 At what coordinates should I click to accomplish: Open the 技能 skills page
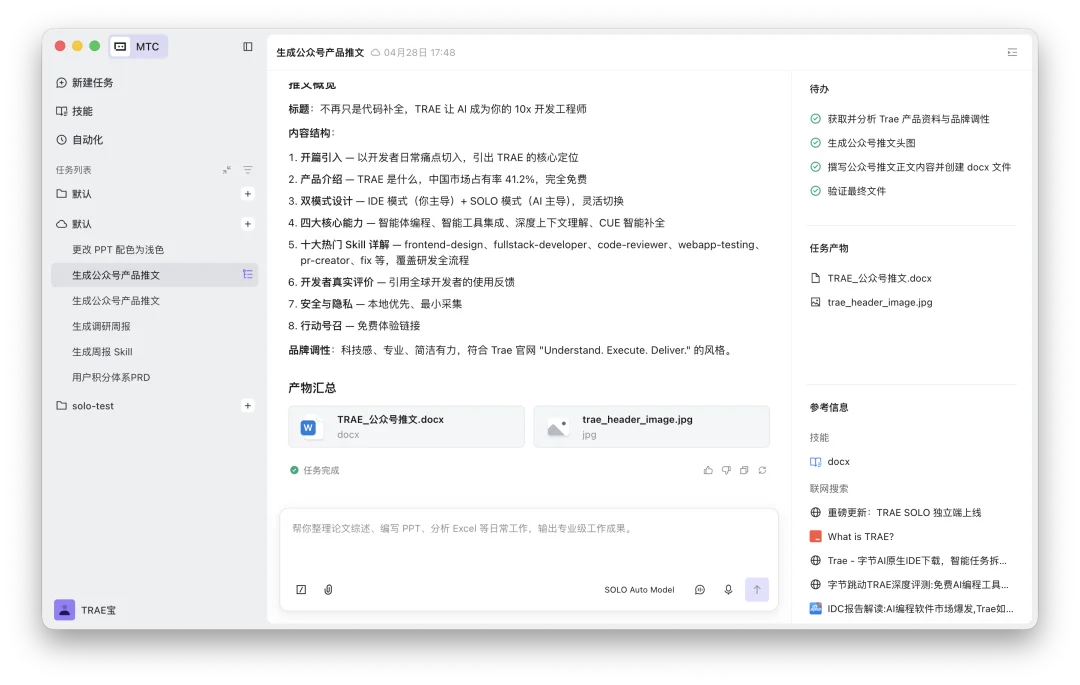[74, 111]
